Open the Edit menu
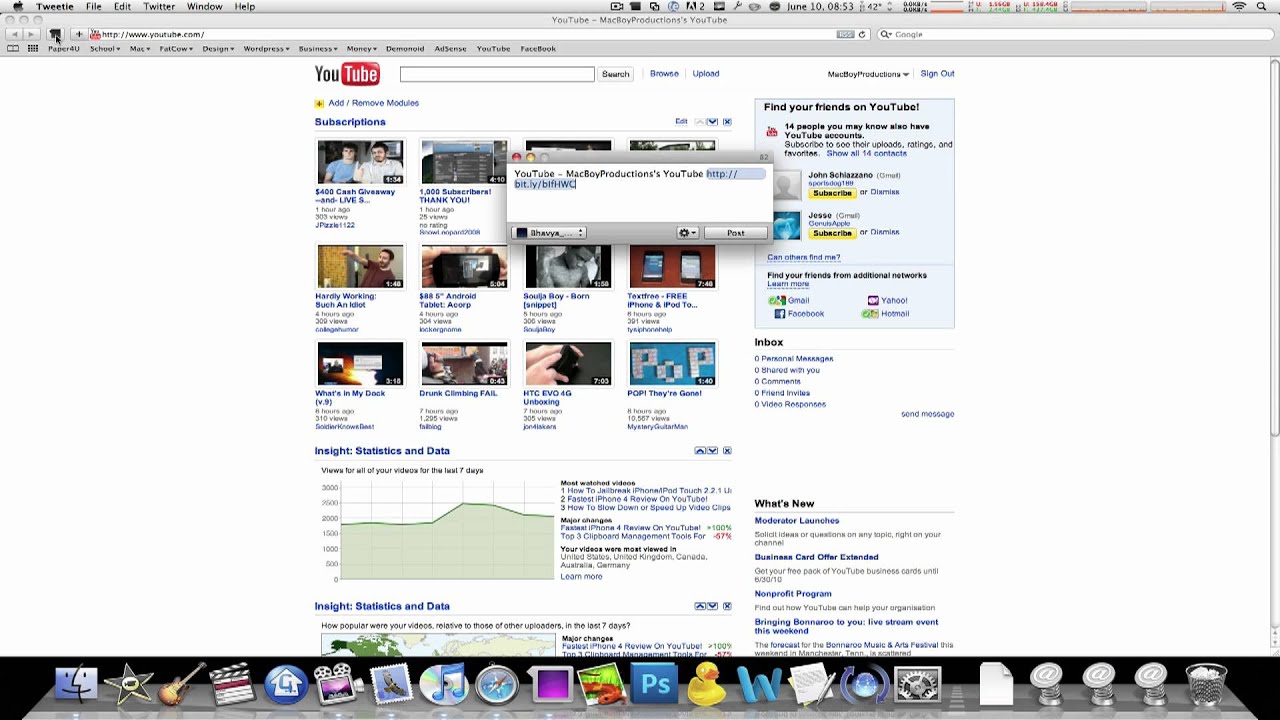This screenshot has width=1280, height=720. [x=122, y=7]
